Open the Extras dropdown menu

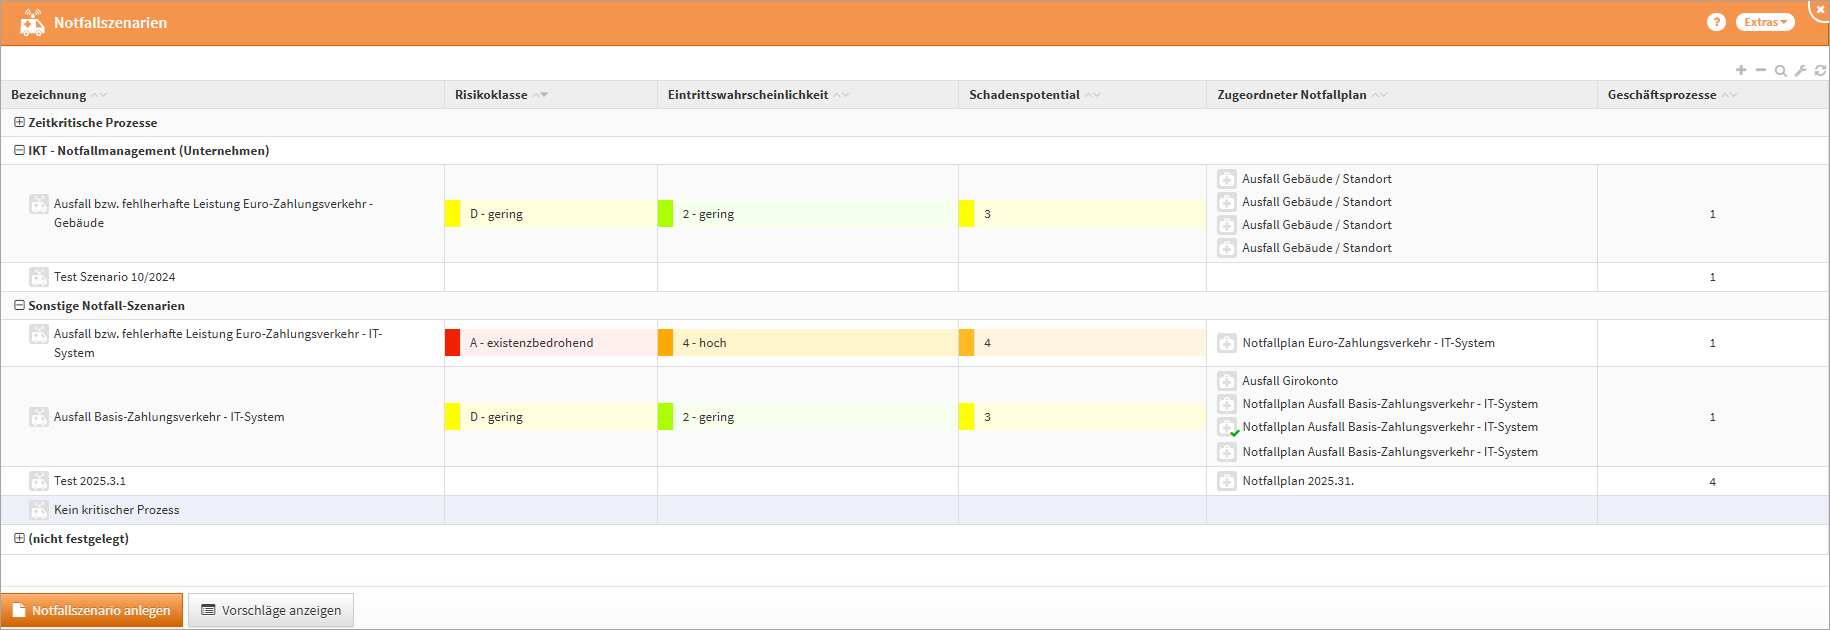point(1765,22)
